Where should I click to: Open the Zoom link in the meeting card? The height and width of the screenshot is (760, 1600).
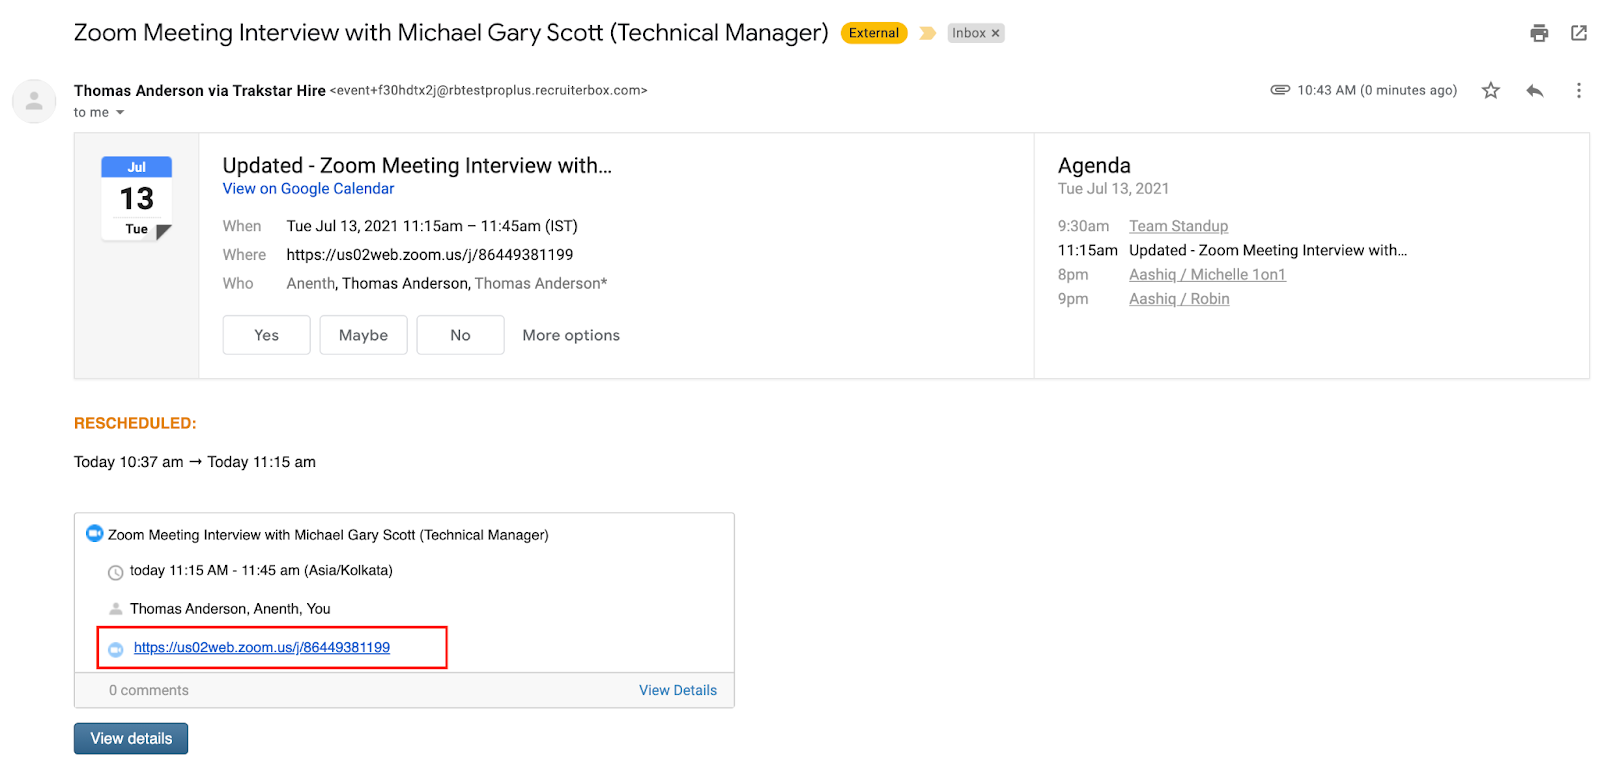262,648
